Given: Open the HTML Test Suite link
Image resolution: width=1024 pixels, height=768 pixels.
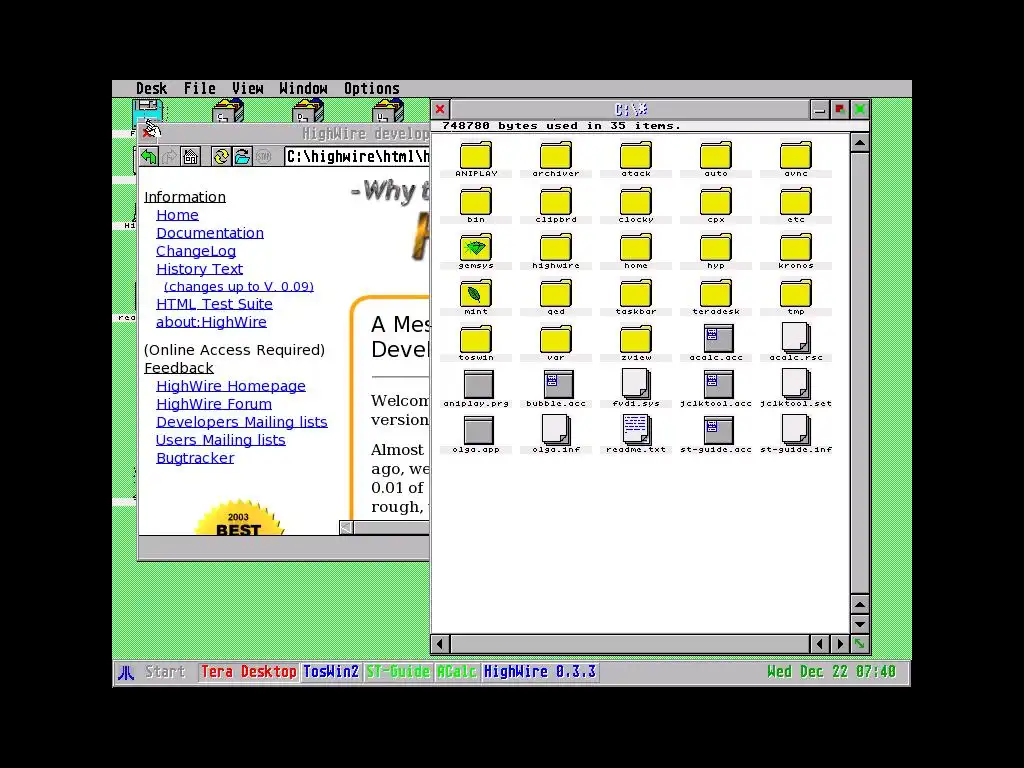Looking at the screenshot, I should [x=214, y=304].
